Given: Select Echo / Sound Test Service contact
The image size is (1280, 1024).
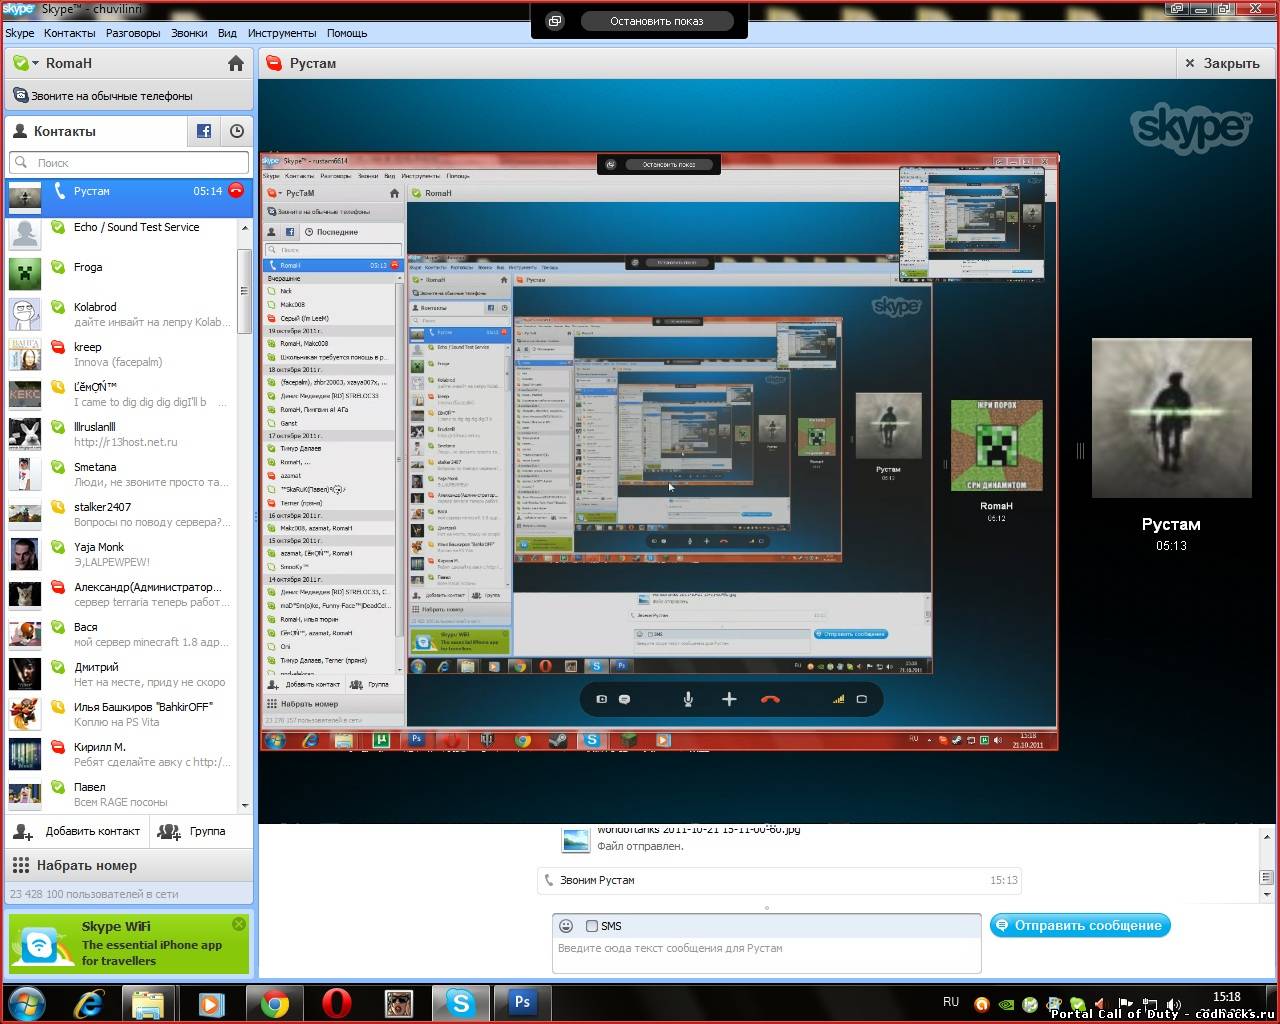Looking at the screenshot, I should point(121,235).
